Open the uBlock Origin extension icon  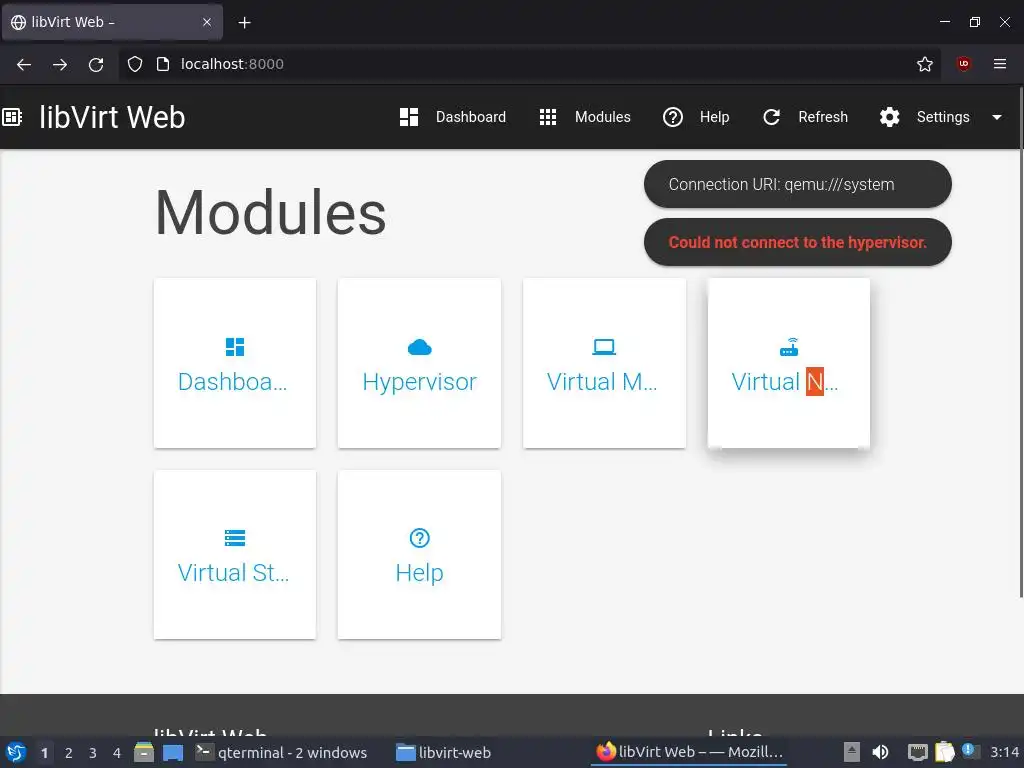pyautogui.click(x=963, y=64)
